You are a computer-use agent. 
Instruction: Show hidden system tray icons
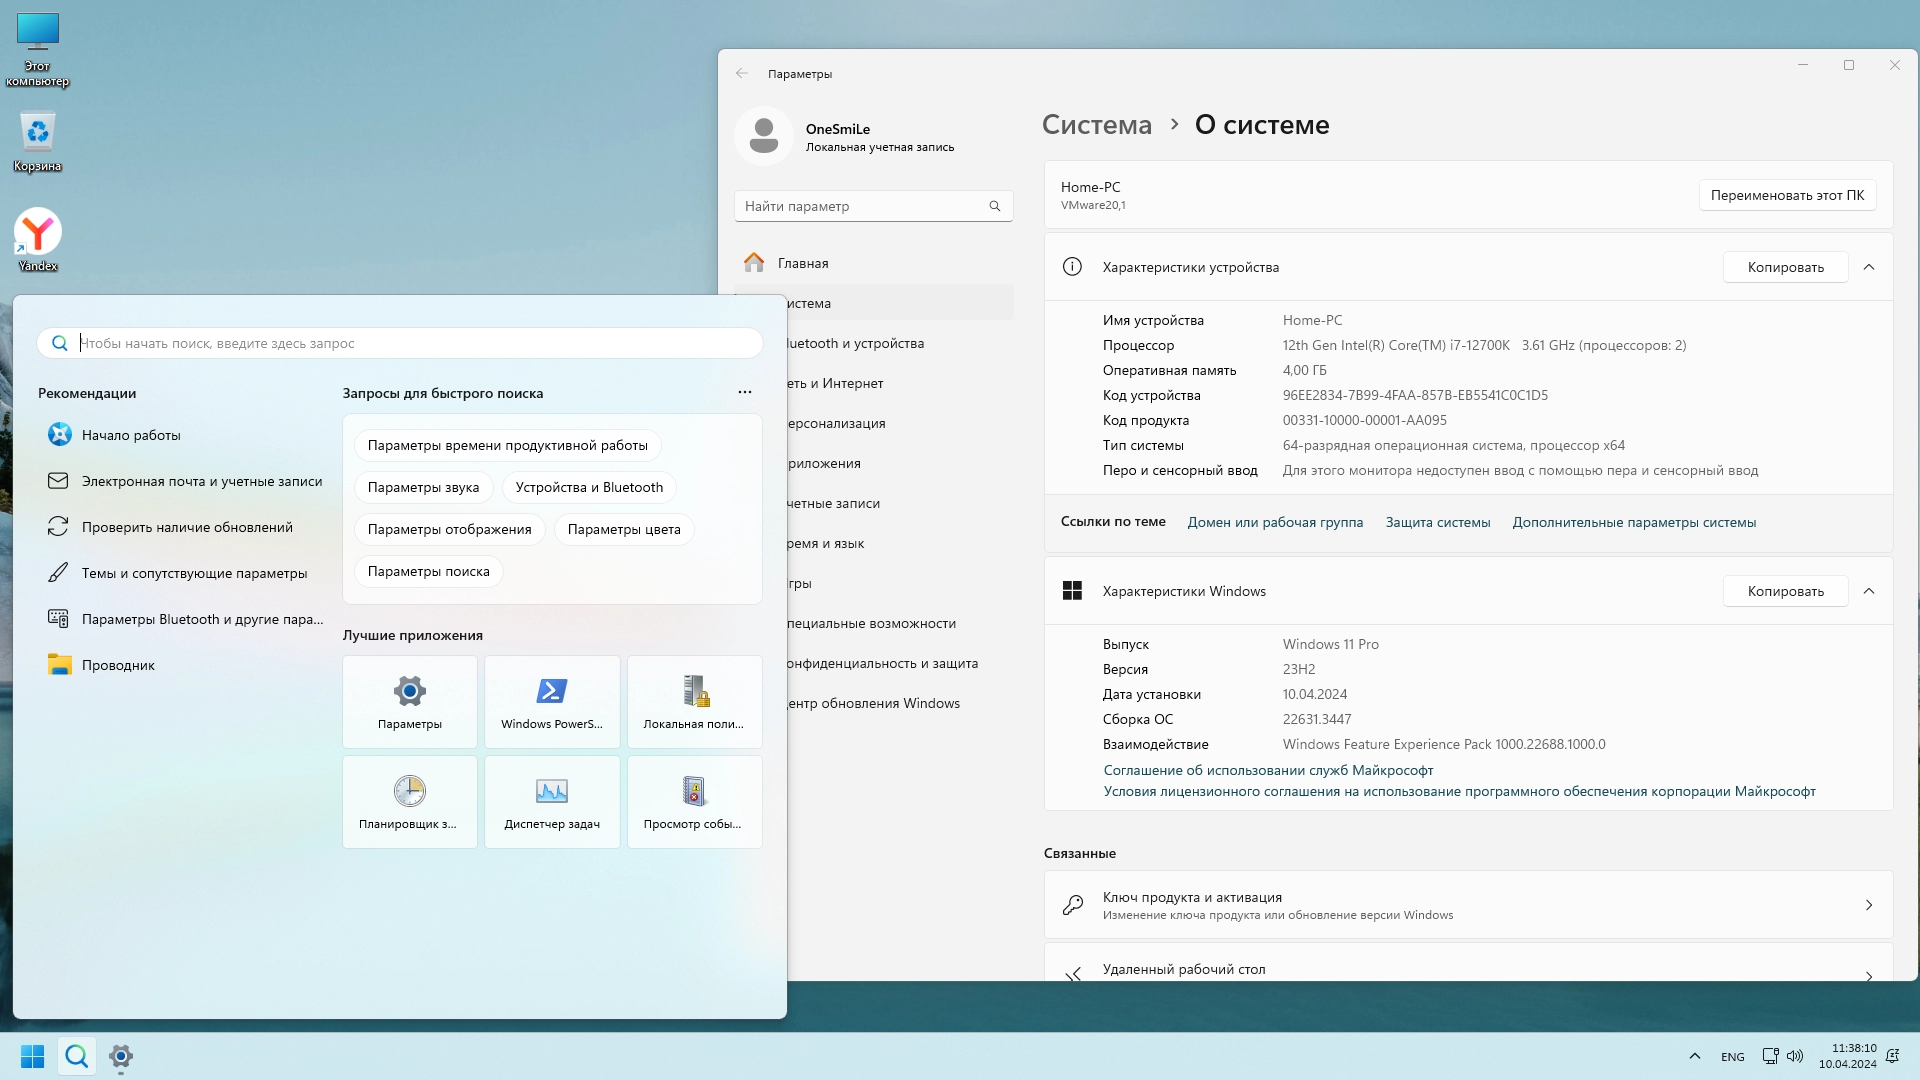pos(1694,1056)
